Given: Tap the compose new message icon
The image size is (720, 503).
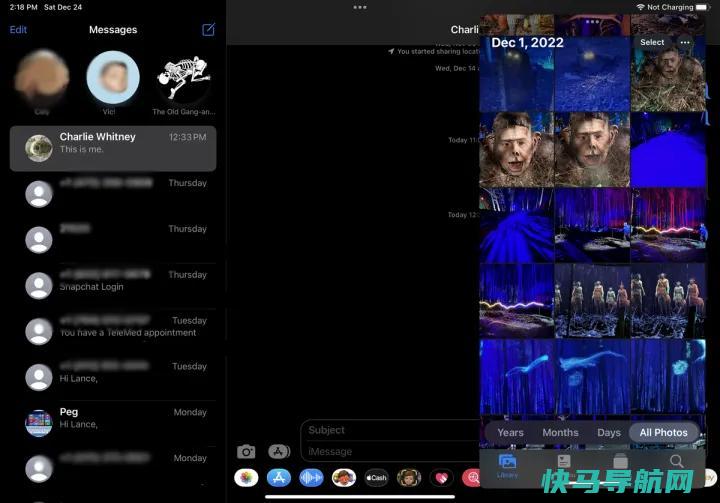Looking at the screenshot, I should click(208, 29).
